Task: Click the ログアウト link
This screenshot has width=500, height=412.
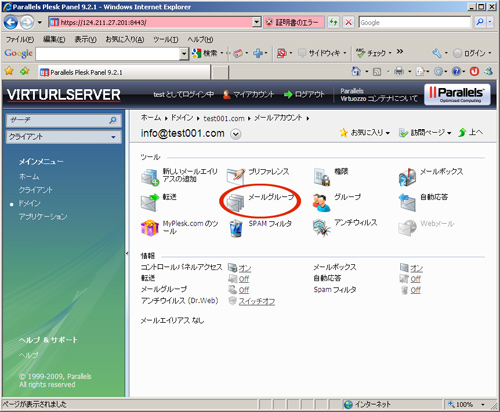Action: point(304,95)
